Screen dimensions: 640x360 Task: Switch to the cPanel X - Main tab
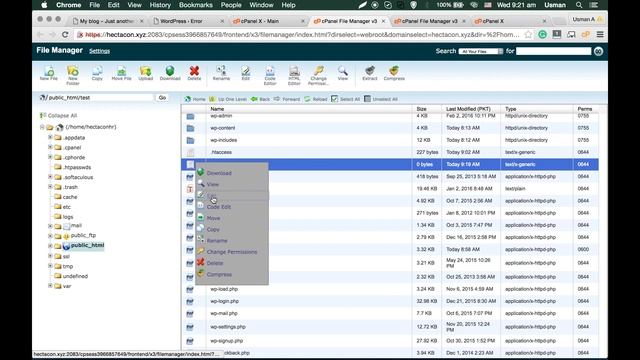point(267,21)
